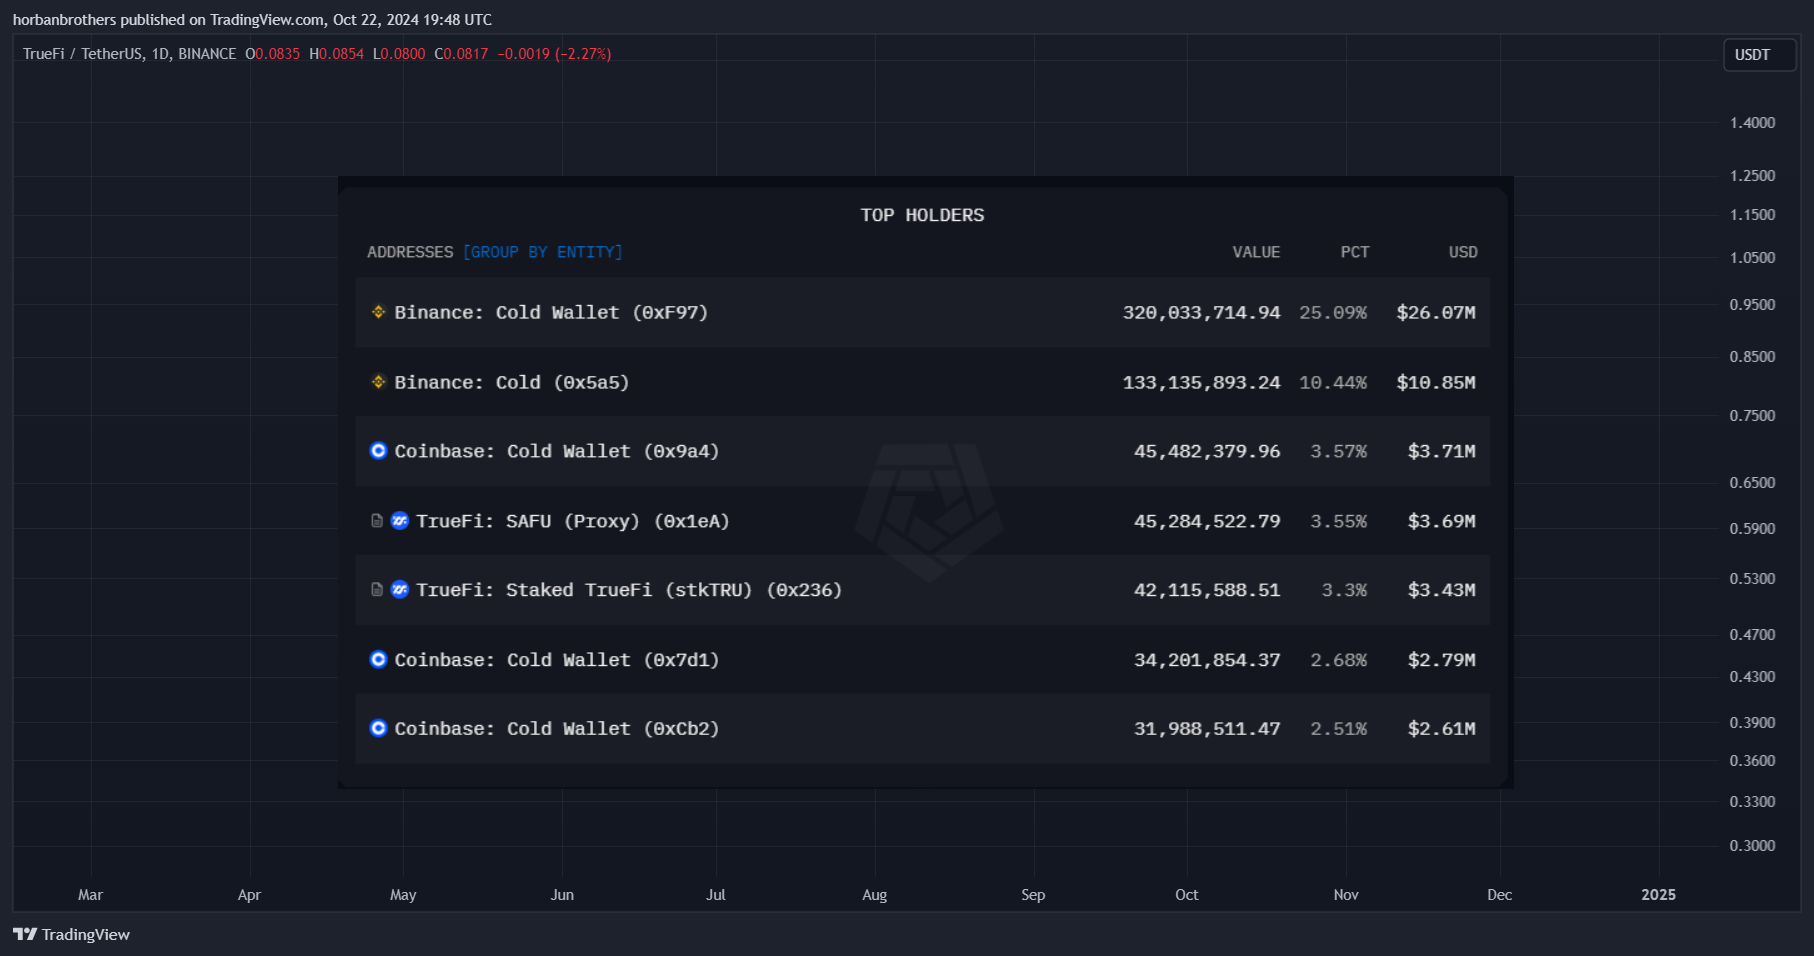1814x956 pixels.
Task: Open Binance: Cold (0x5a5) address
Action: (x=512, y=383)
